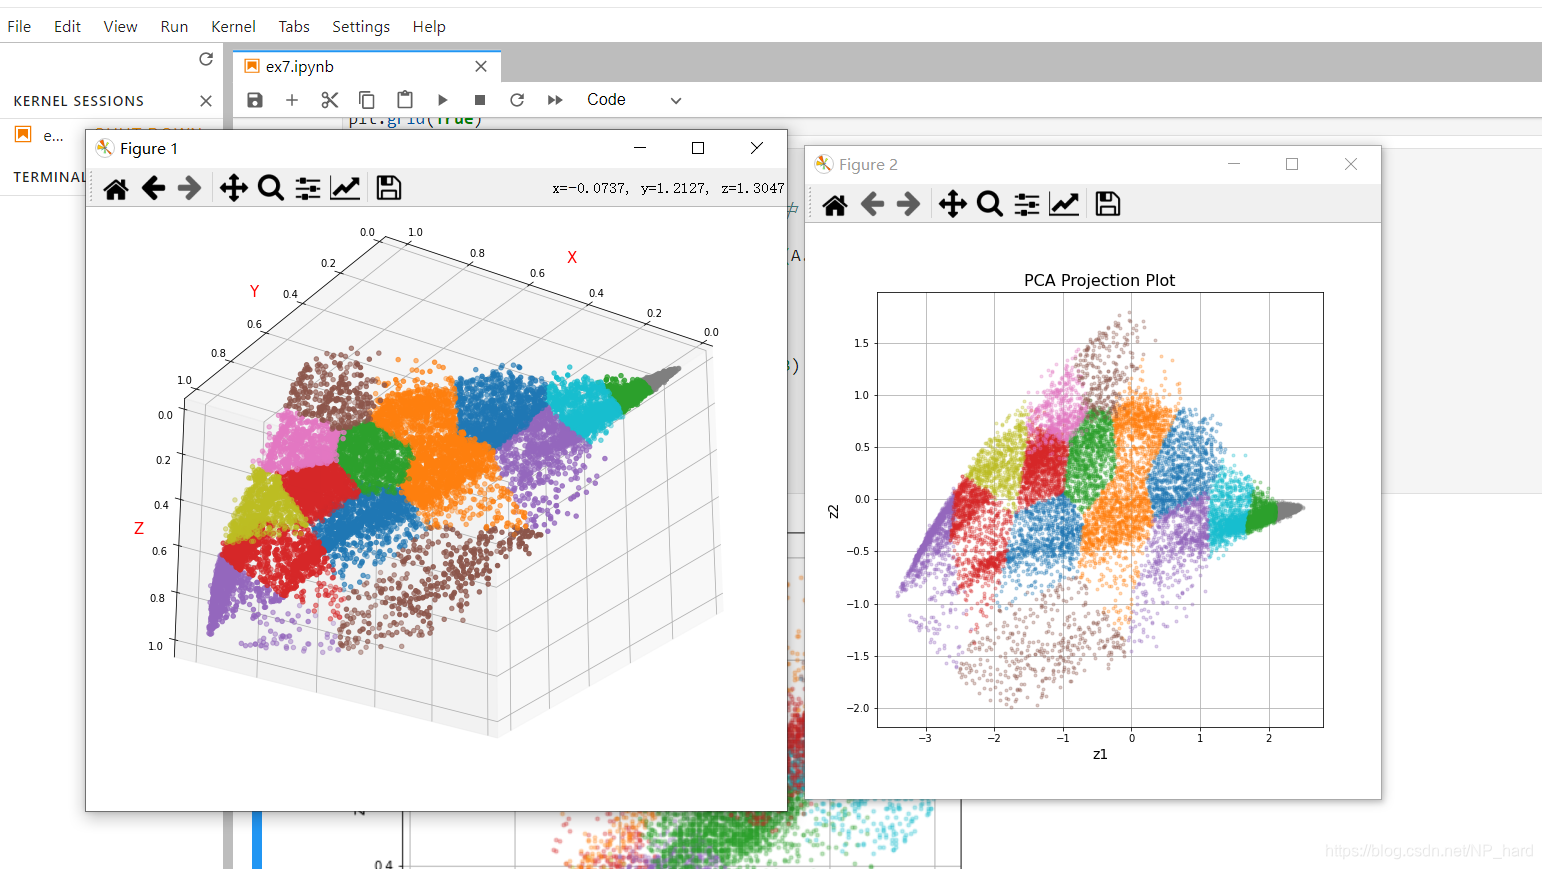Maximize the Figure 2 window
The height and width of the screenshot is (869, 1542).
1292,164
